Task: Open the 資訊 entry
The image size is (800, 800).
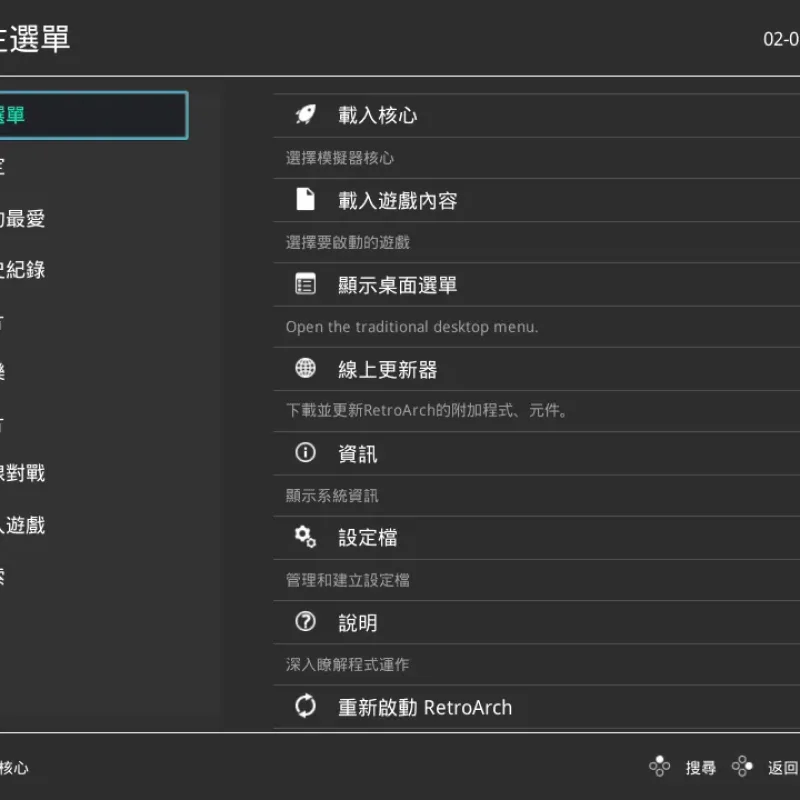Action: 537,454
